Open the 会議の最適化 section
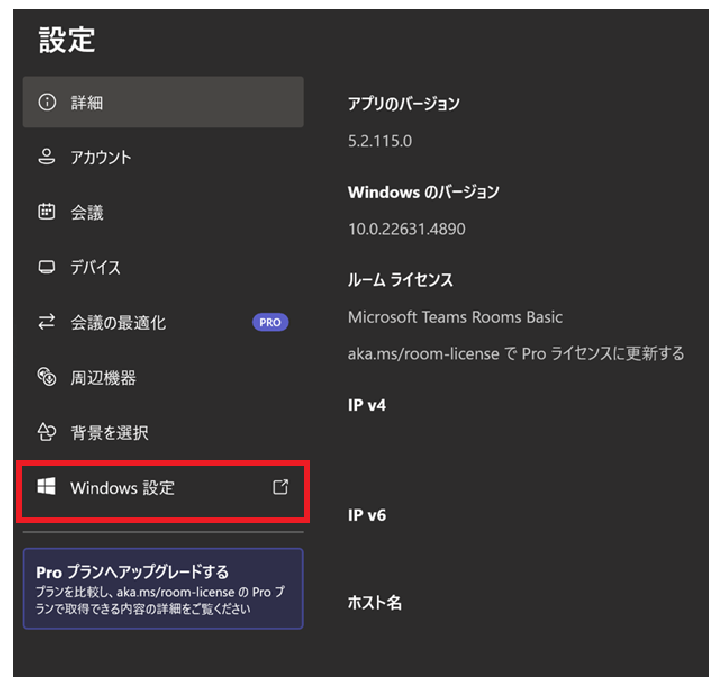Screen dimensions: 709x679 (x=163, y=322)
